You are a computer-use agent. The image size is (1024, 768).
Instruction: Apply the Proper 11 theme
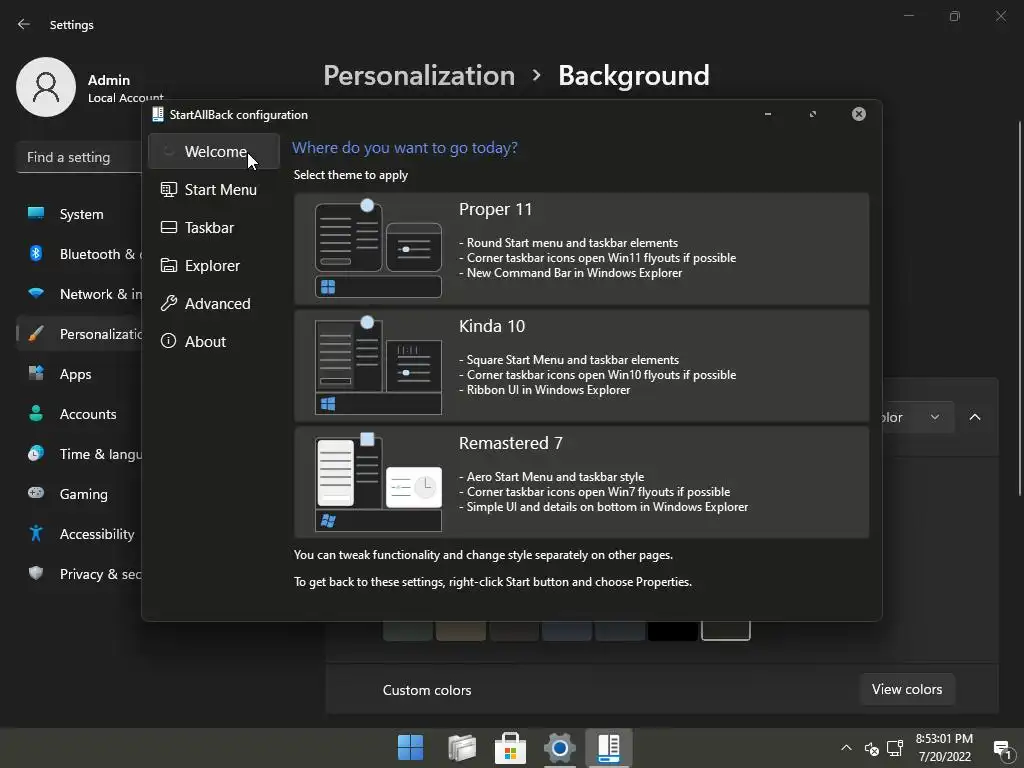tap(581, 249)
